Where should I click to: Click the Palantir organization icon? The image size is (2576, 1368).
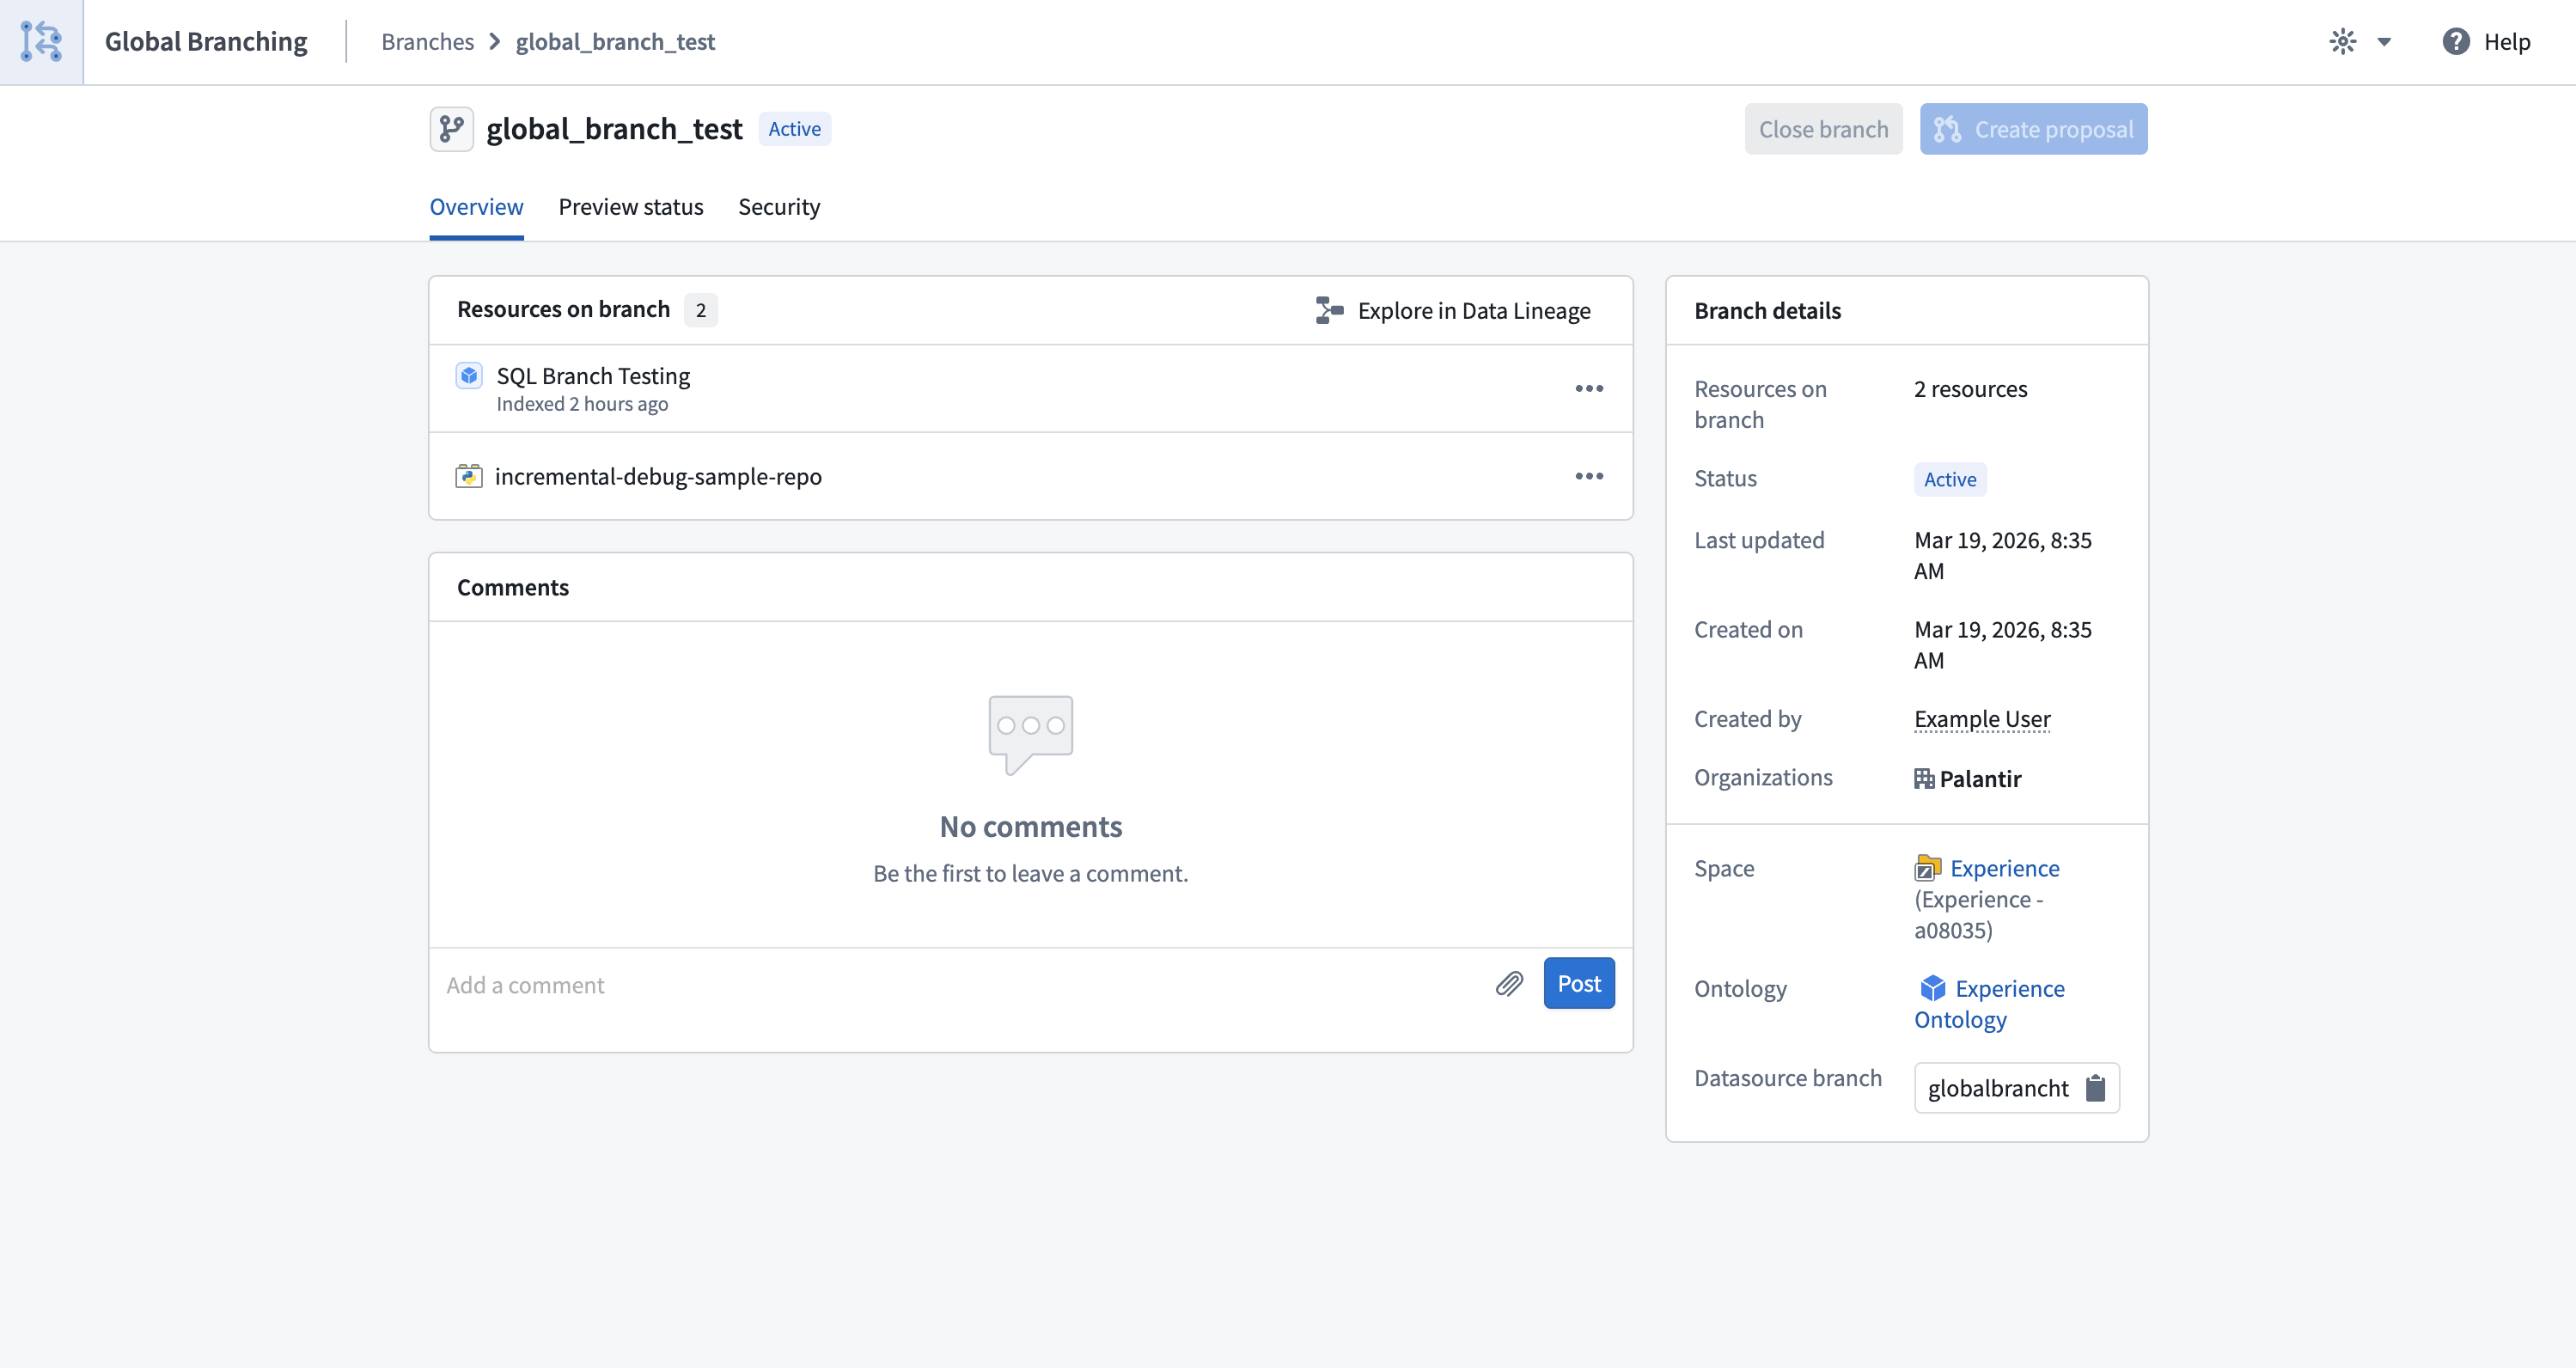1923,778
